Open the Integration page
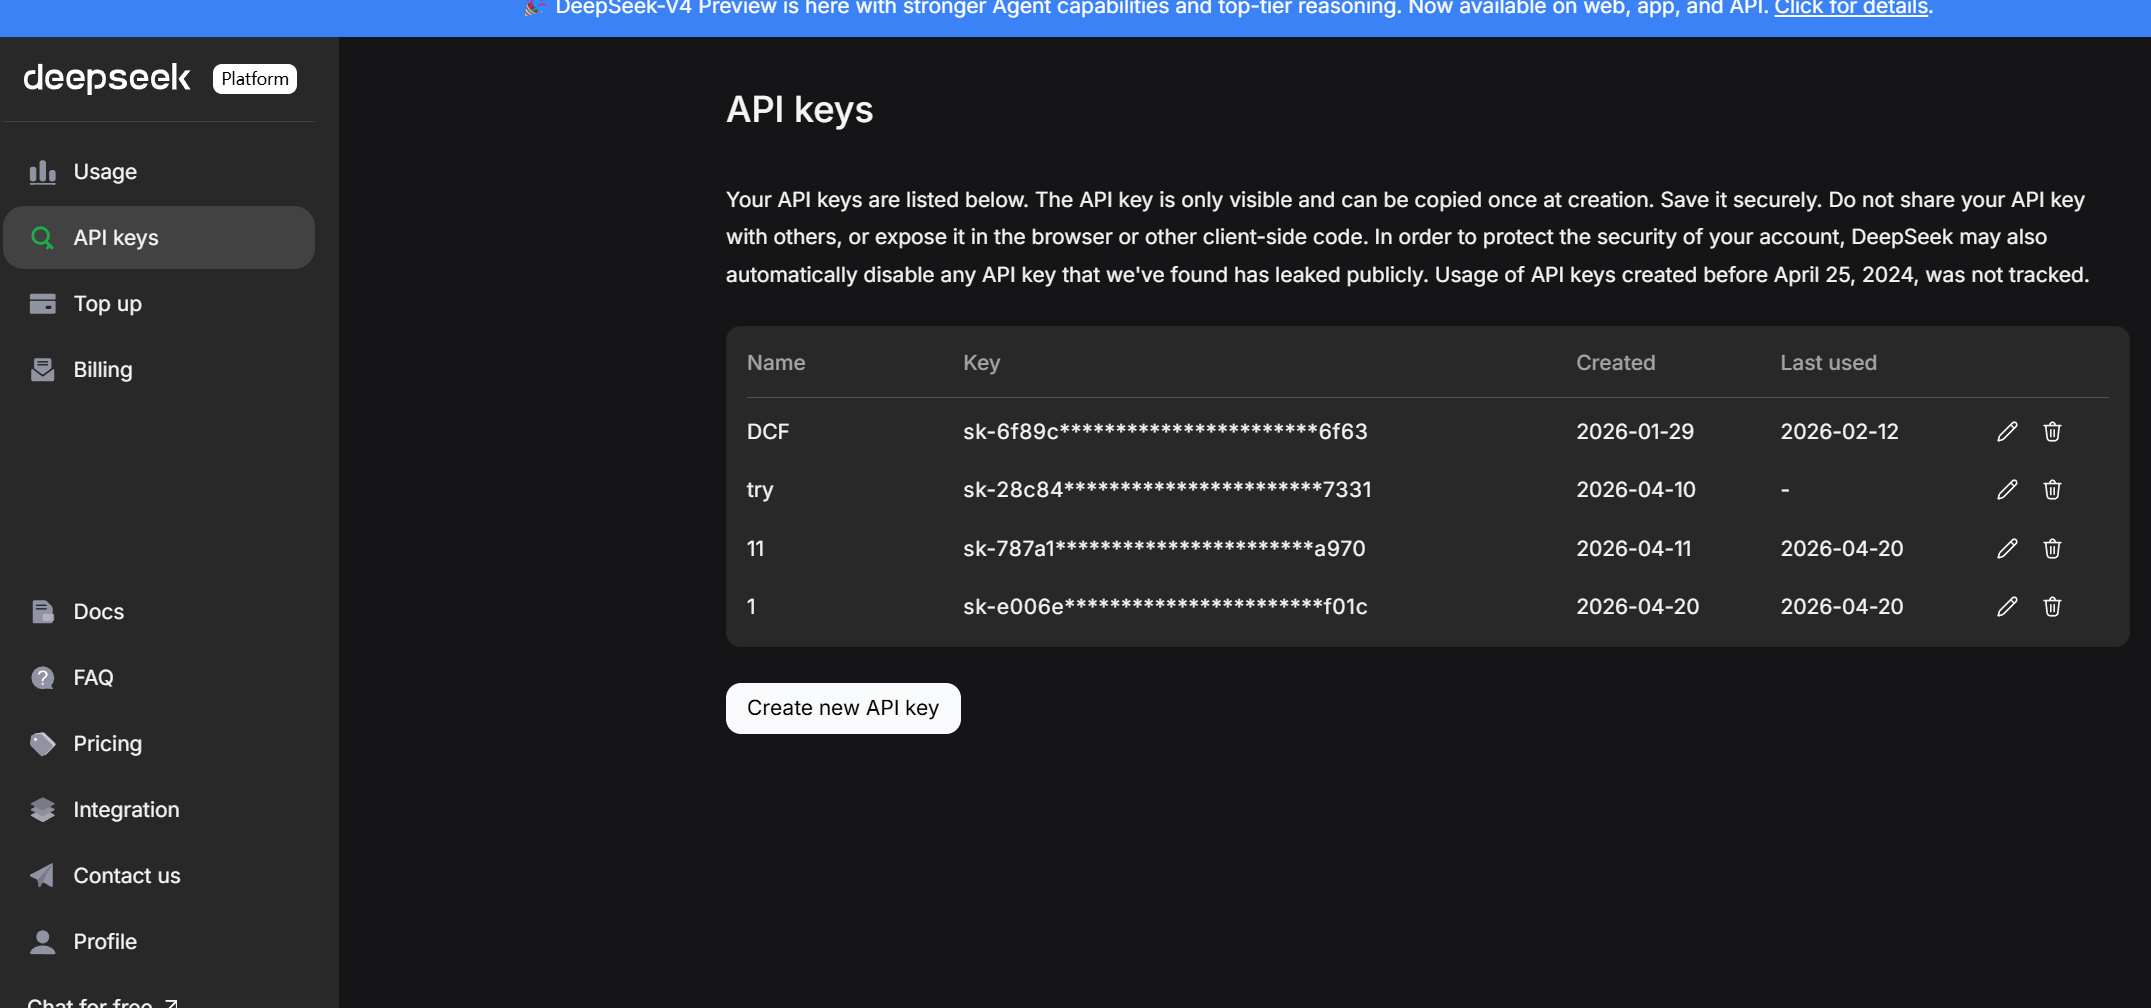Screen dimensions: 2151x1008 (x=159, y=810)
